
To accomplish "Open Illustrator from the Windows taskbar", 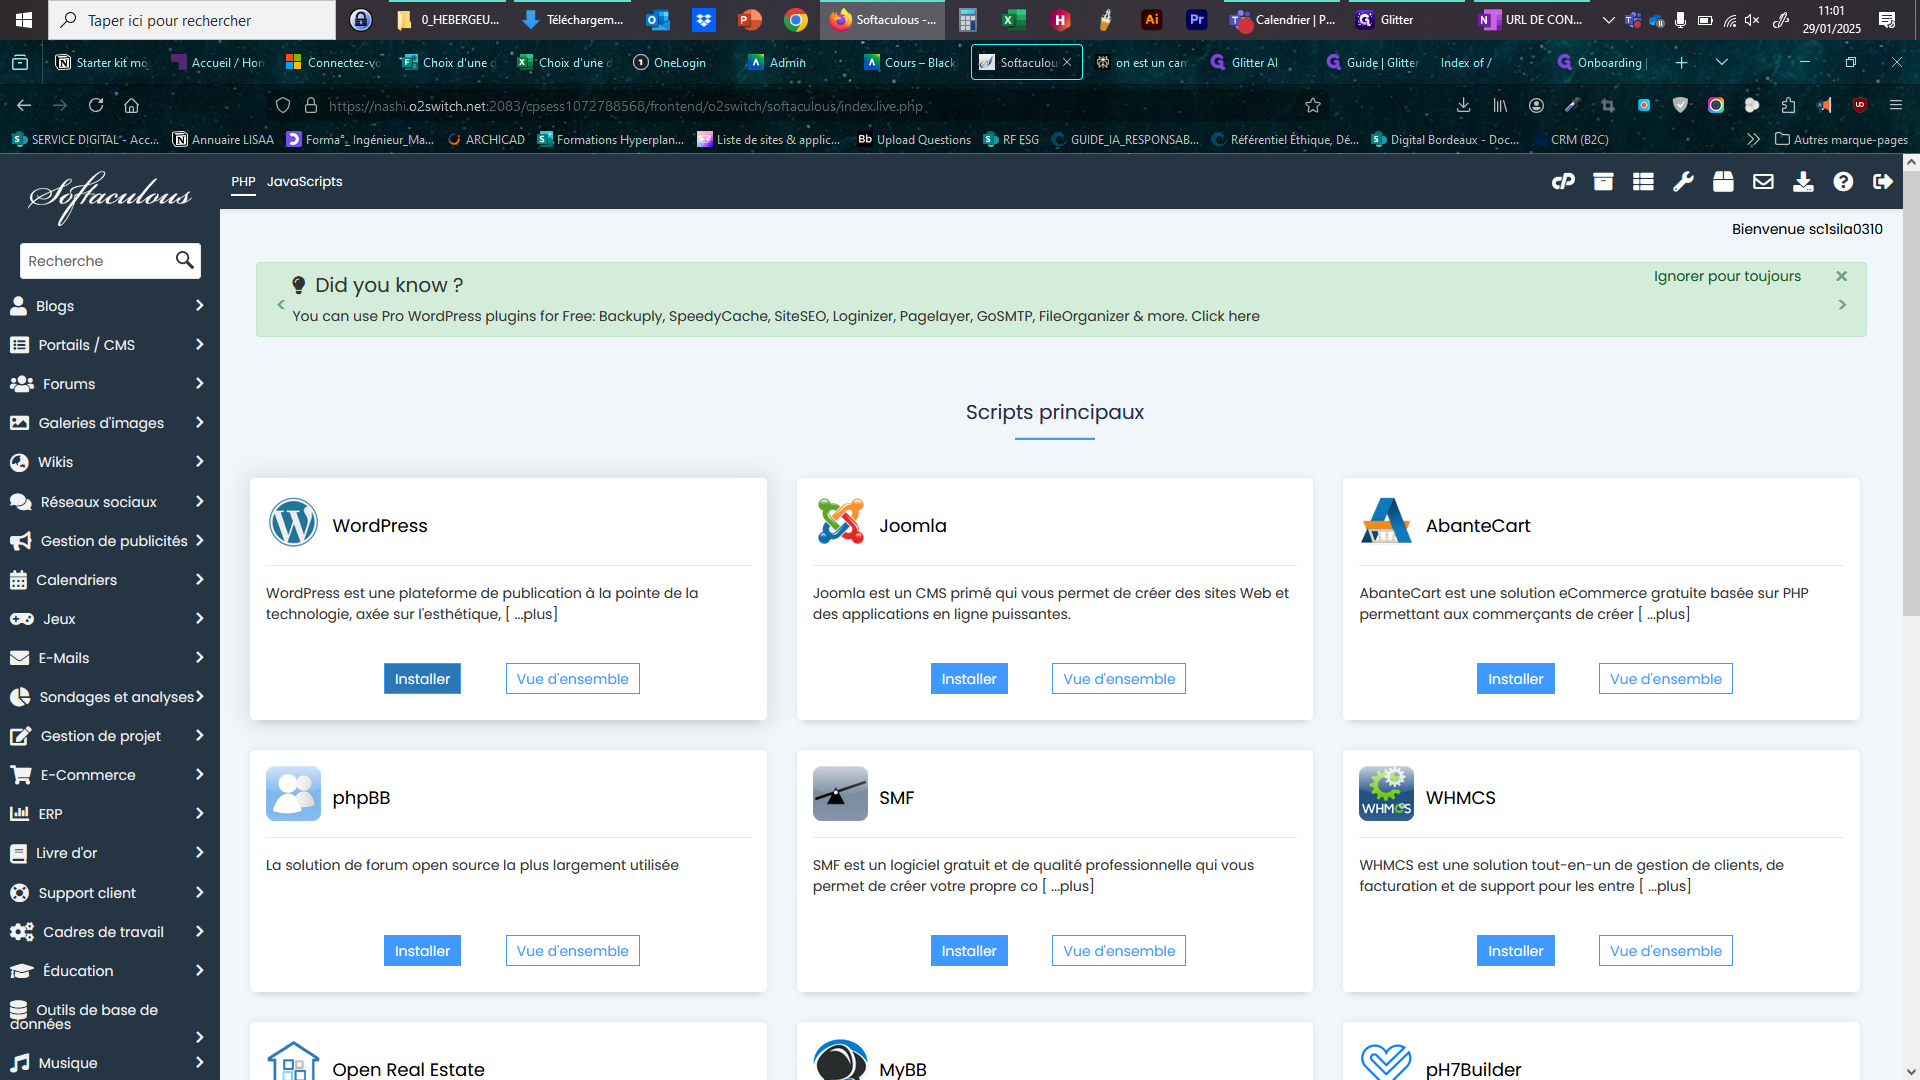I will point(1152,20).
